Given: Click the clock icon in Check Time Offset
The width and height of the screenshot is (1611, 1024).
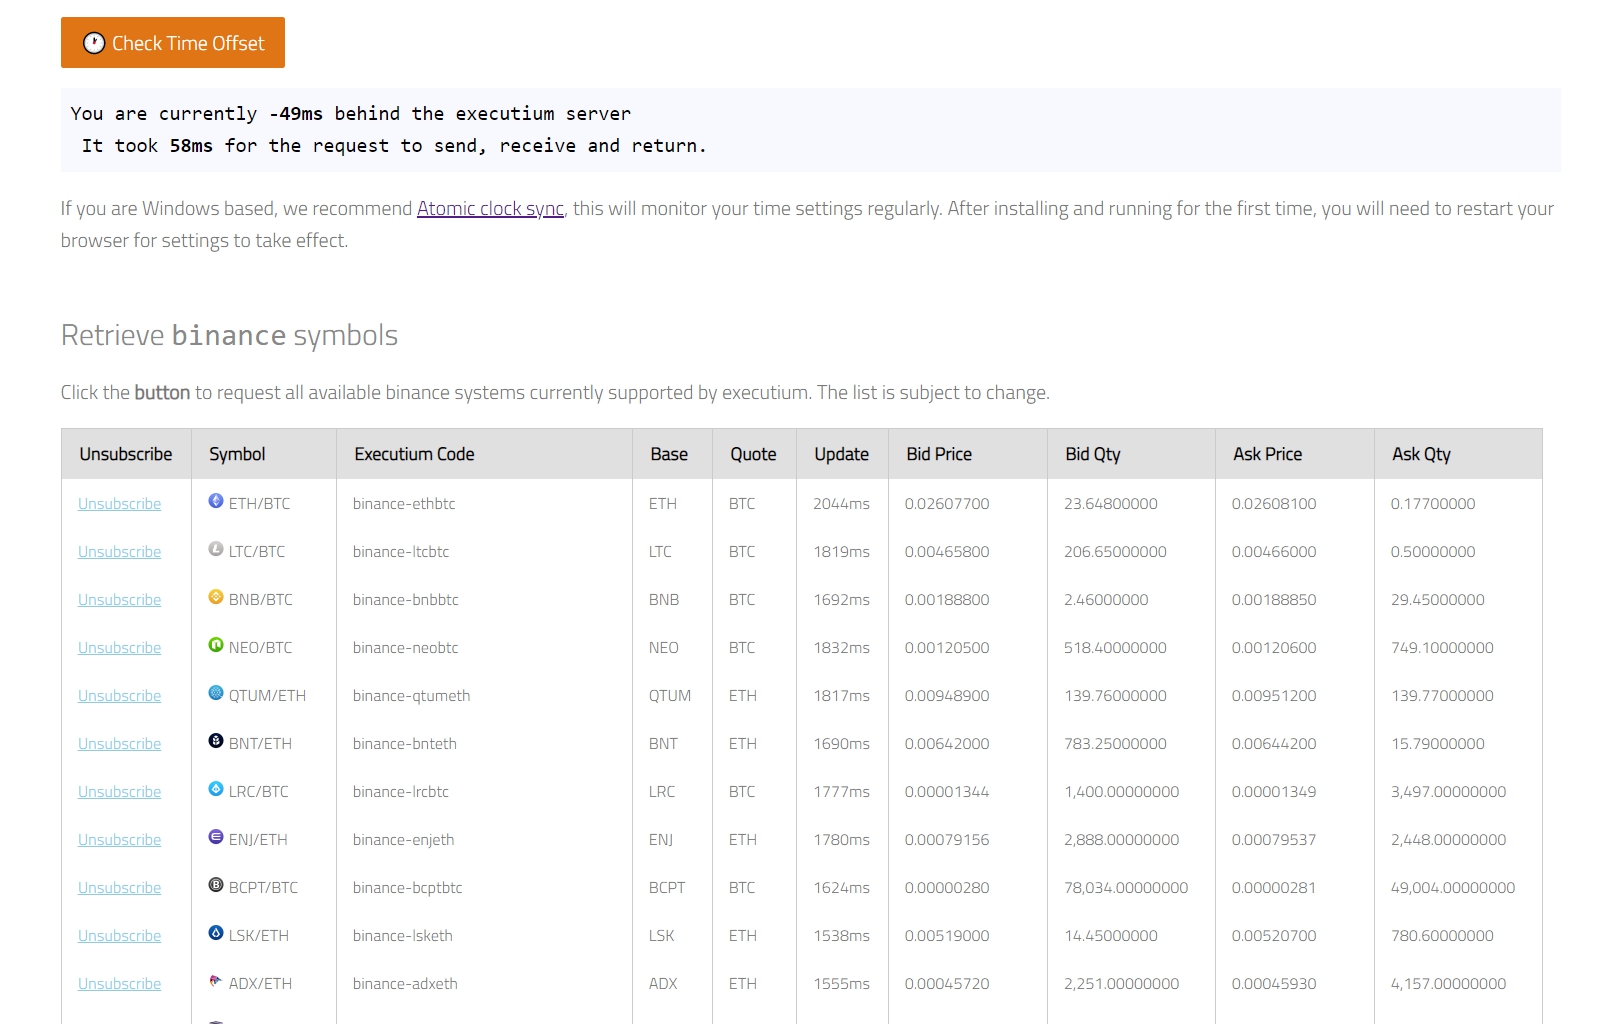Looking at the screenshot, I should 94,43.
